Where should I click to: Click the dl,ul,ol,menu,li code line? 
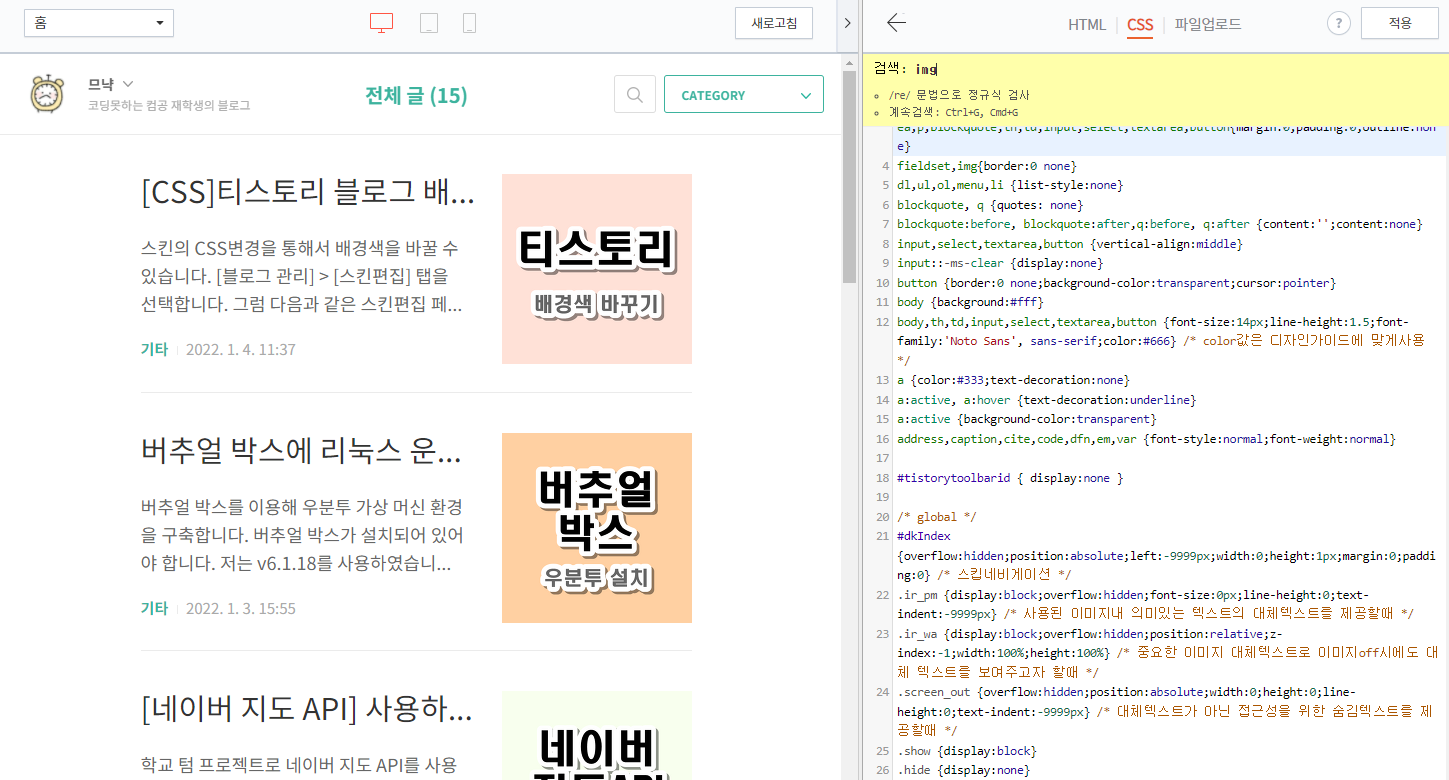coord(1010,185)
